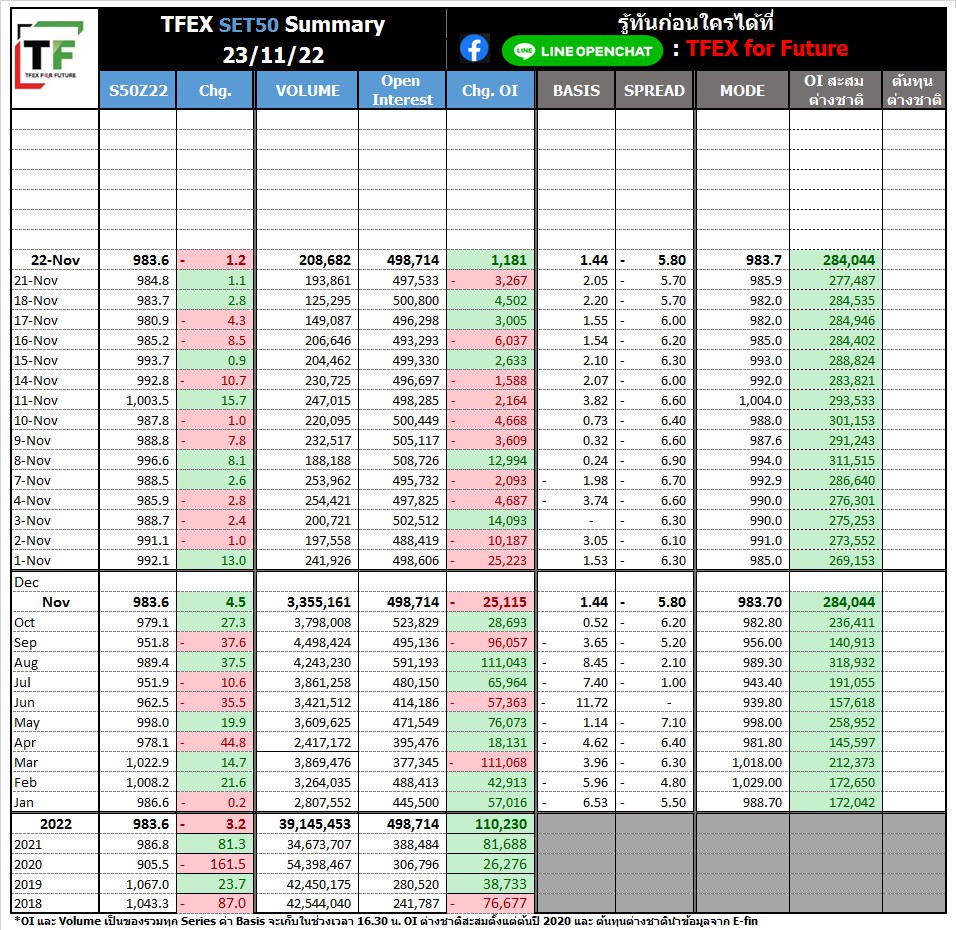Viewport: 956px width, 930px height.
Task: Click the Dec section label
Action: coord(26,582)
